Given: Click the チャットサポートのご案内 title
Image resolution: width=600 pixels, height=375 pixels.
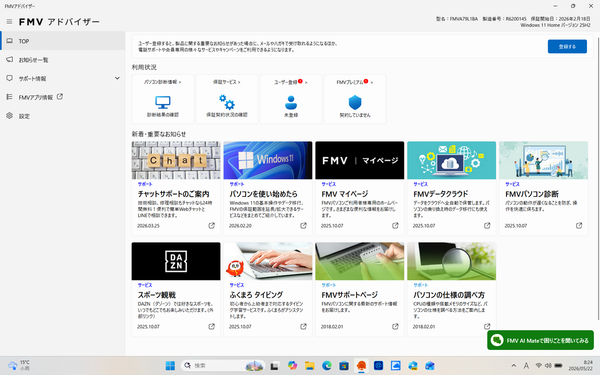Looking at the screenshot, I should coord(173,194).
